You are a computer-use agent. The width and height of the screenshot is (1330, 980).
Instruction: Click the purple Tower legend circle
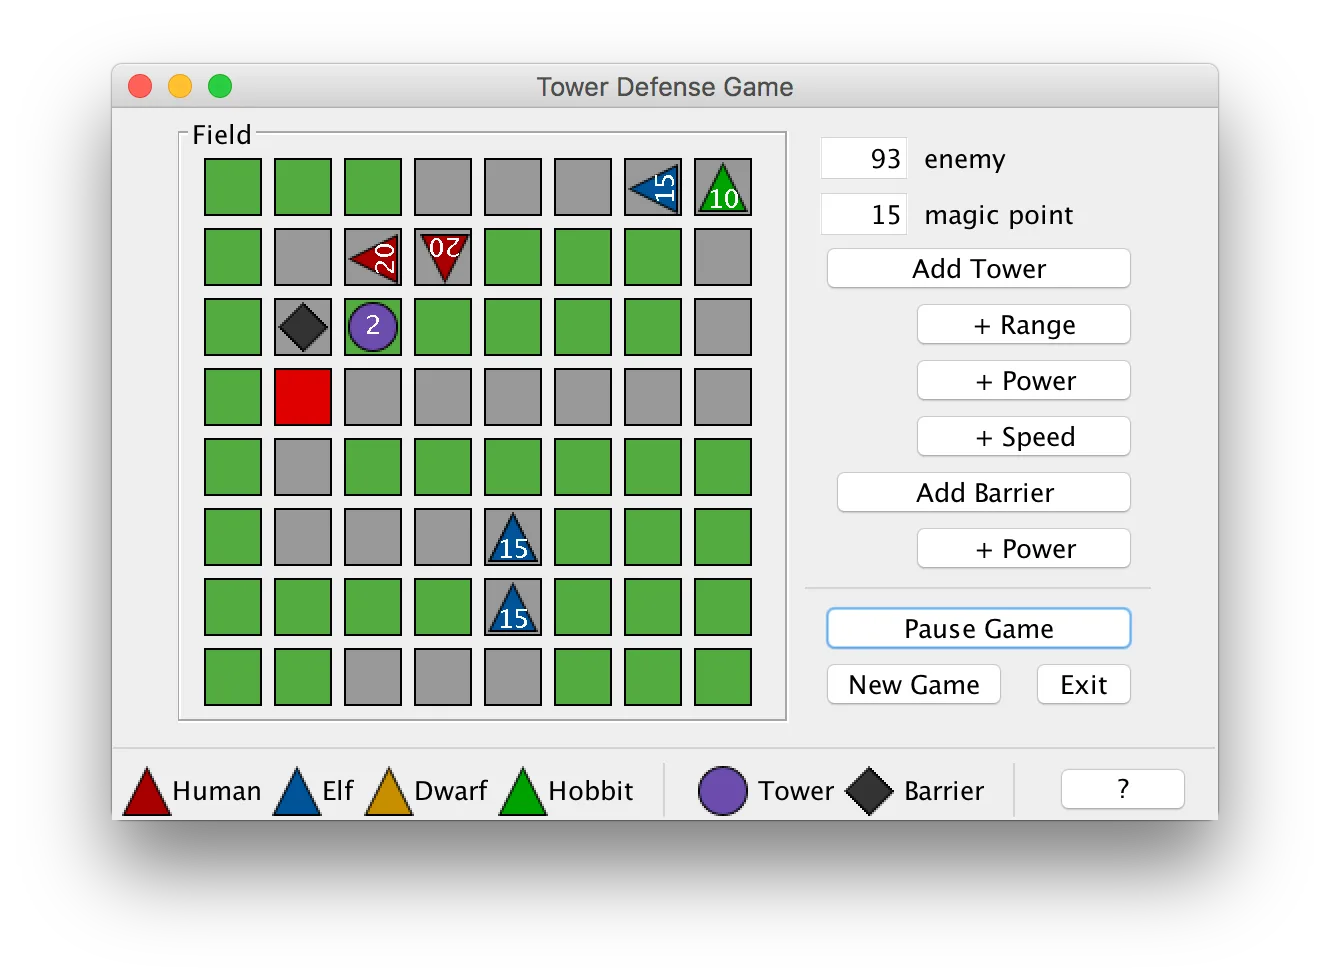[x=723, y=791]
